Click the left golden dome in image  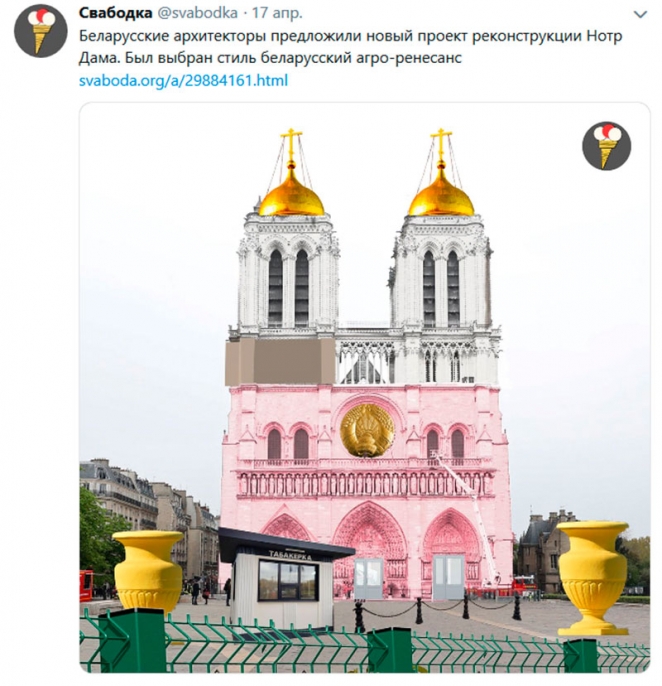pyautogui.click(x=291, y=194)
